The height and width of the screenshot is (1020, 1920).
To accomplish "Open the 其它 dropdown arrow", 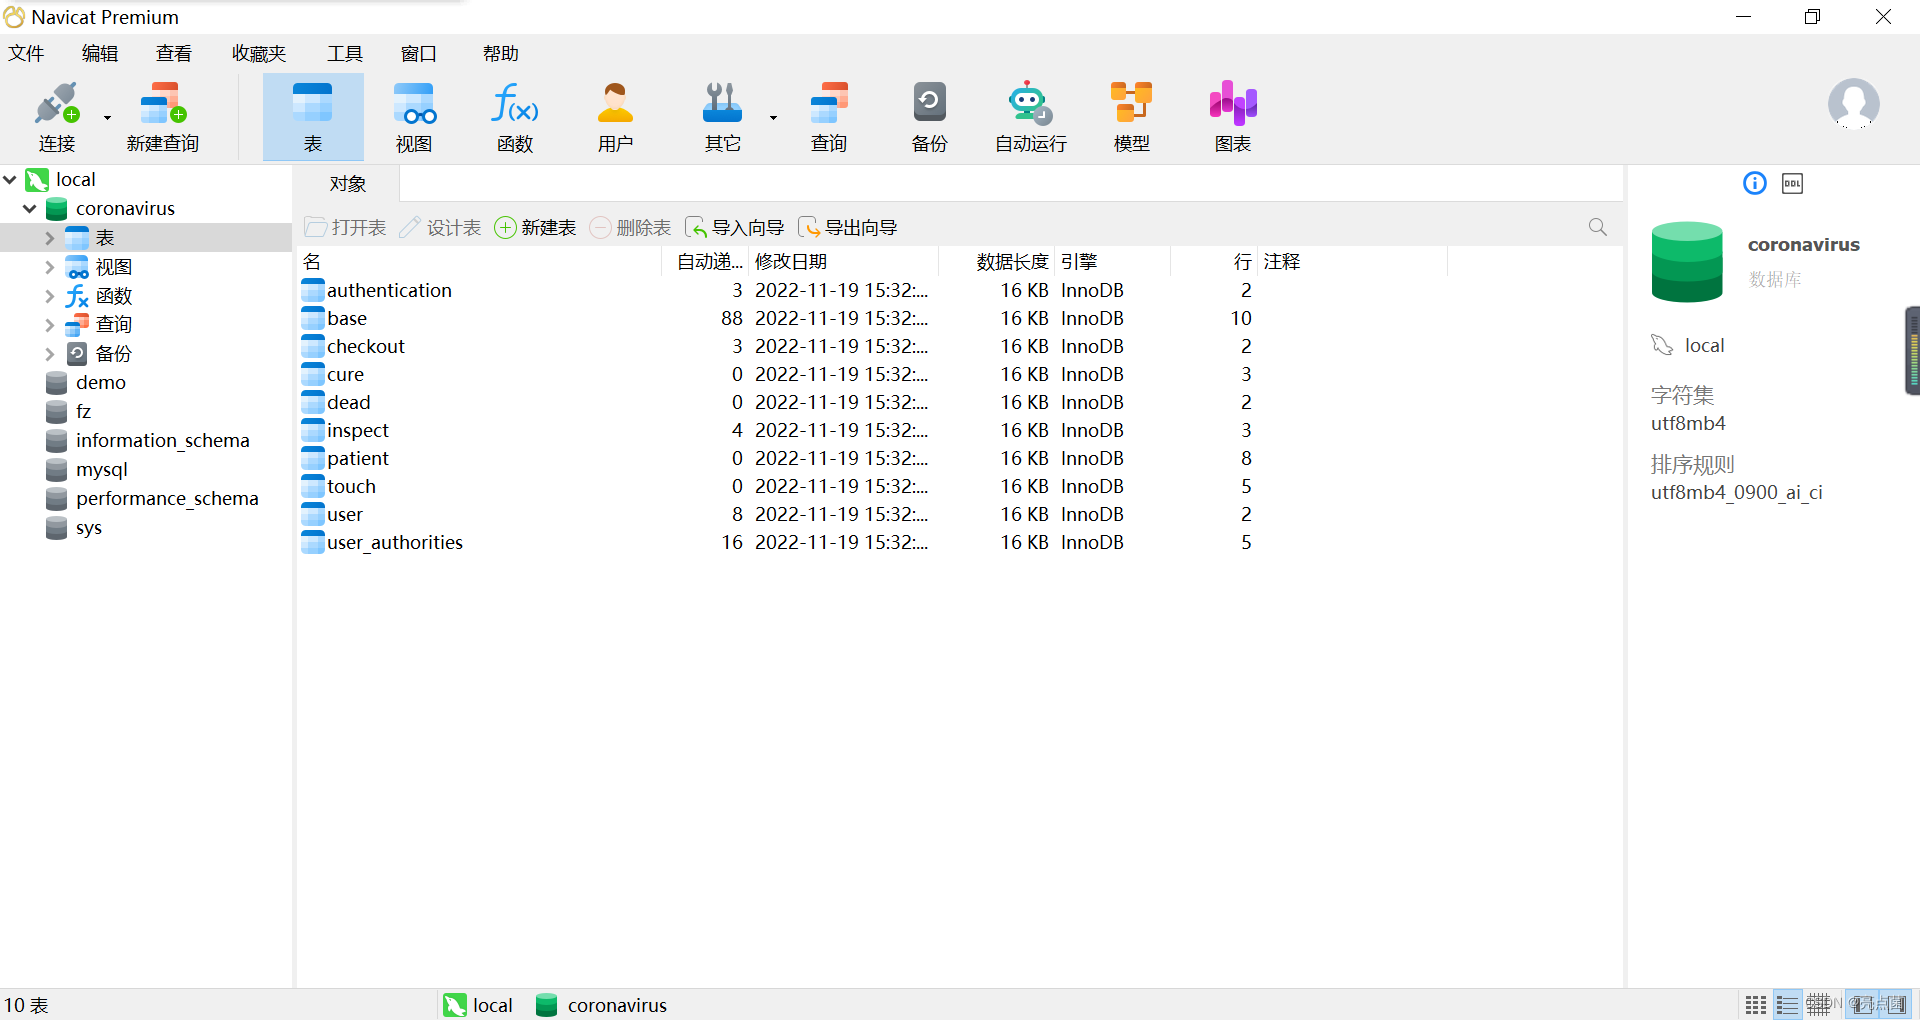I will (773, 118).
